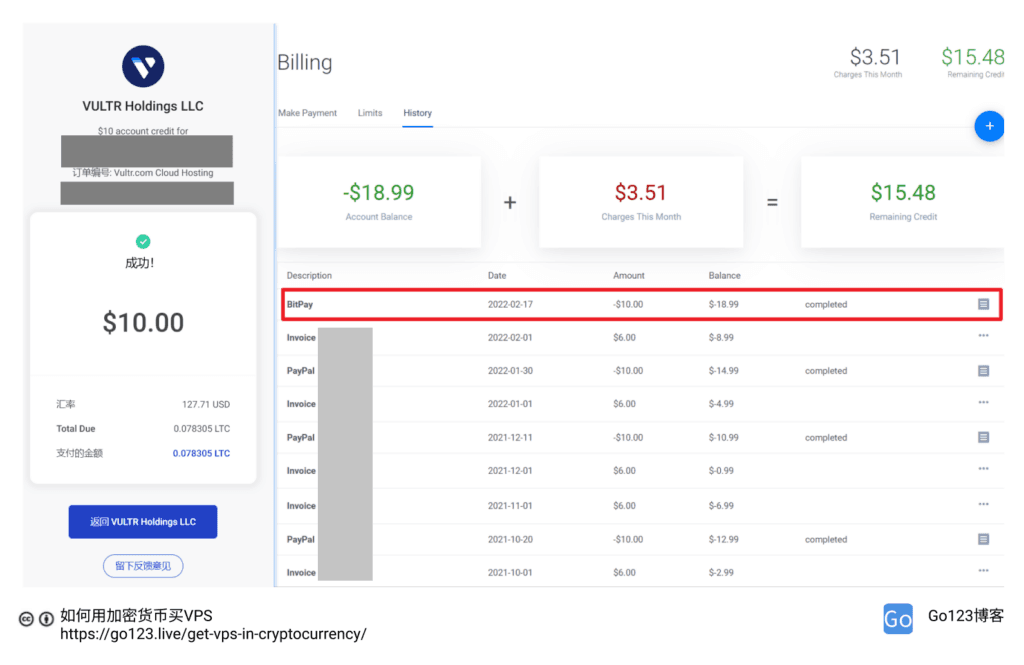Open receipt icon for PayPal 2021-12-11 payment

tap(983, 437)
